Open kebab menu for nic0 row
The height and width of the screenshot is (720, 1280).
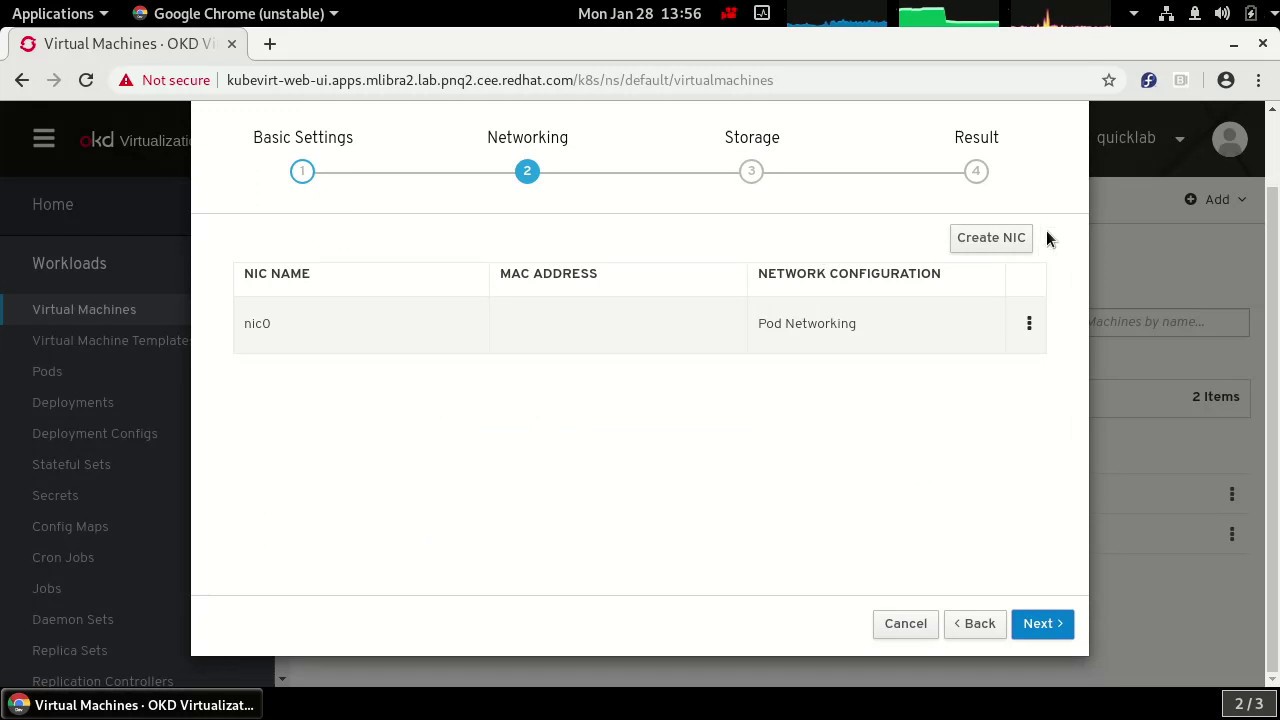(1029, 323)
